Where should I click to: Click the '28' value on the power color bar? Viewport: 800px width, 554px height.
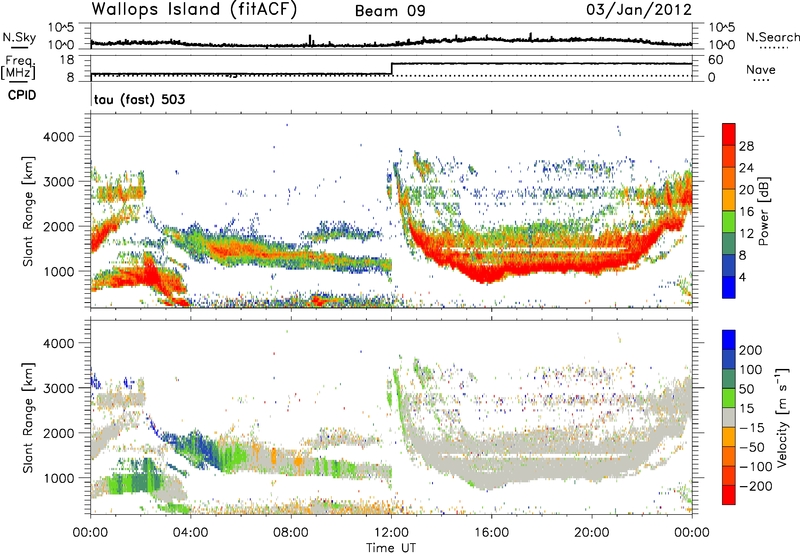746,146
